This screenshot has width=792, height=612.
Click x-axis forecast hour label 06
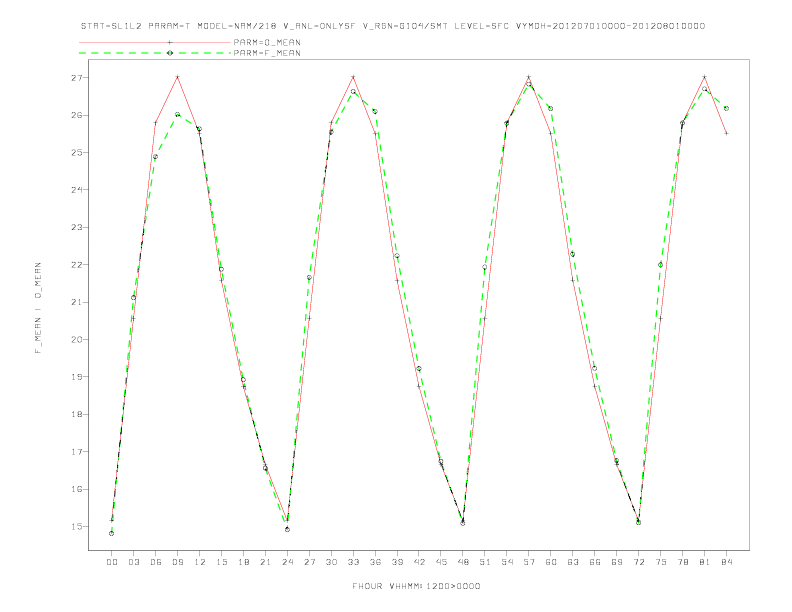click(156, 562)
